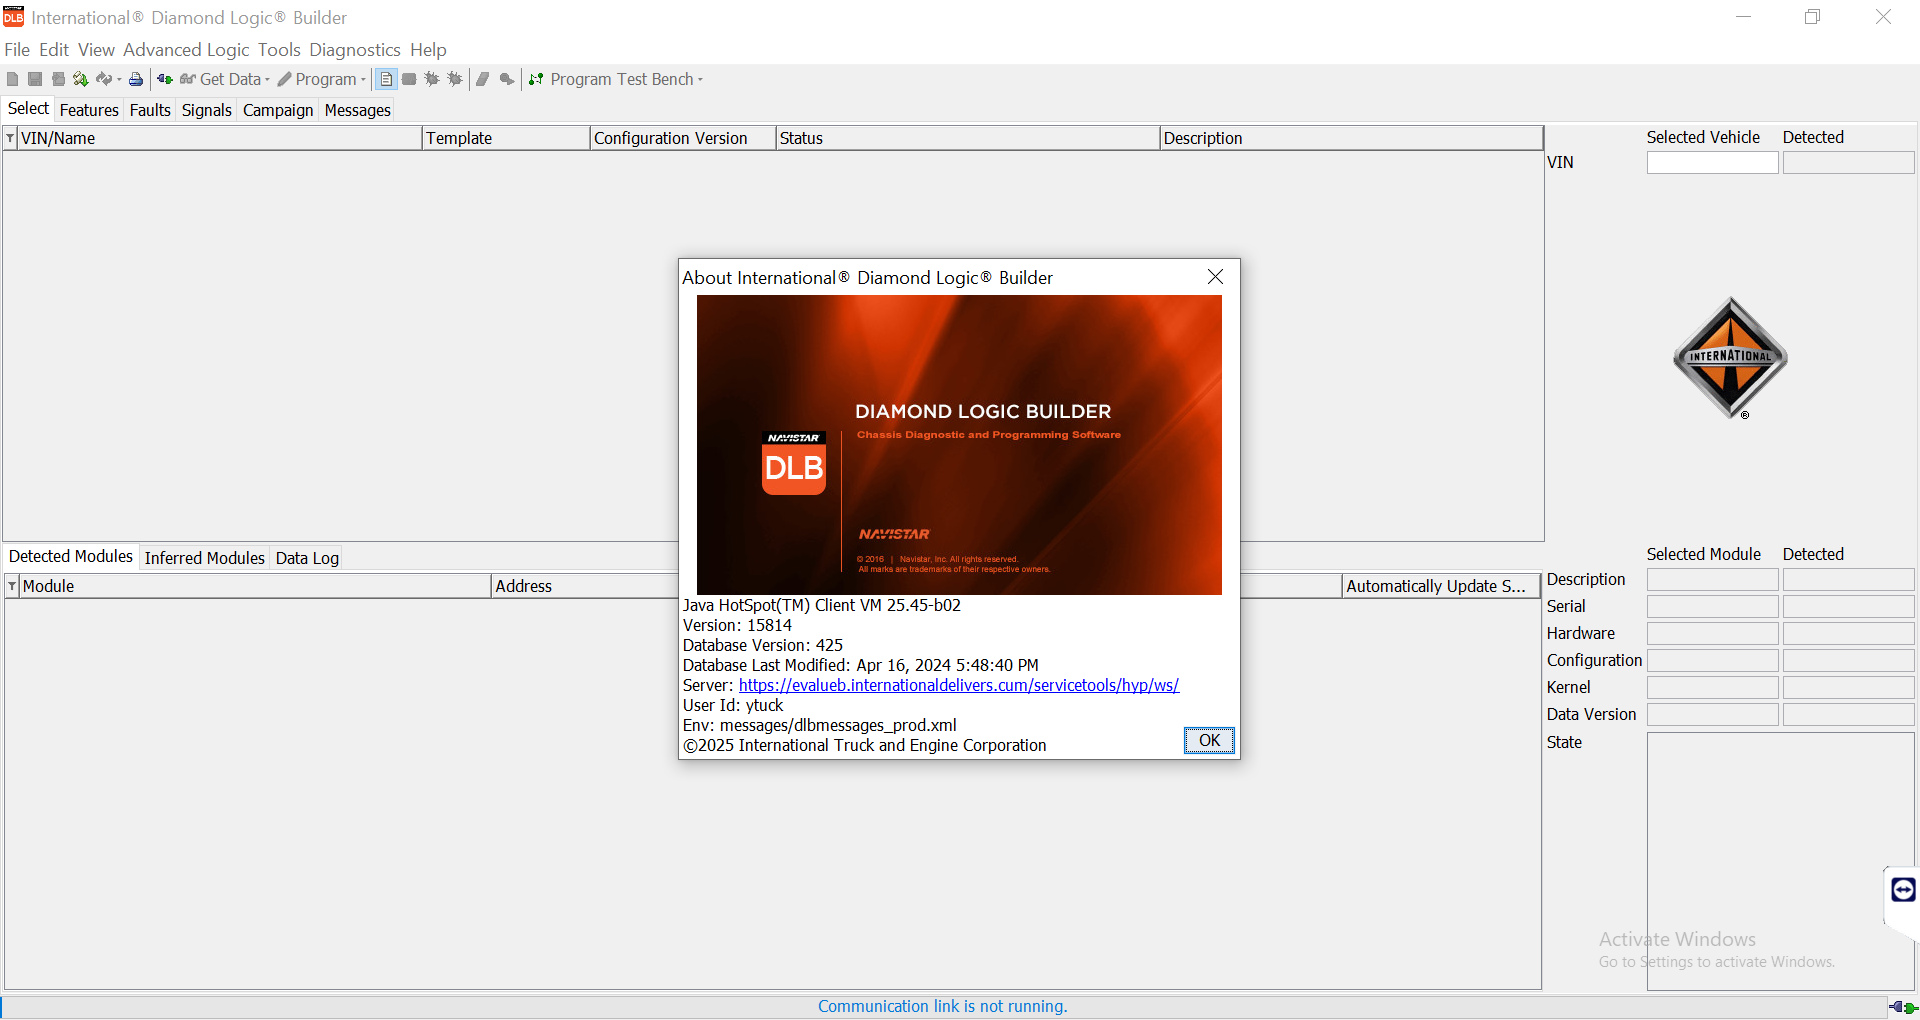Expand the Program Test Bench dropdown arrow
The image size is (1920, 1020).
coord(700,80)
